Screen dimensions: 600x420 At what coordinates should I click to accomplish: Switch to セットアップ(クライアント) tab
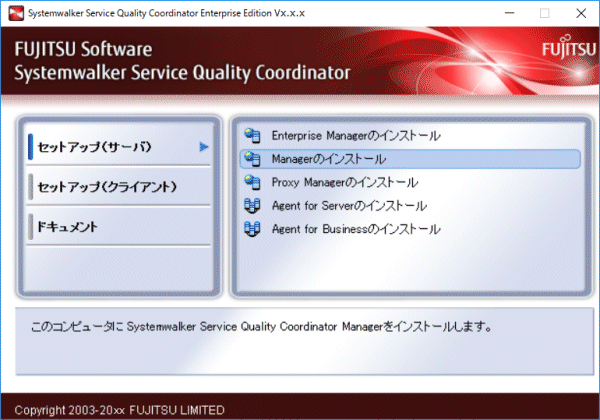point(119,187)
